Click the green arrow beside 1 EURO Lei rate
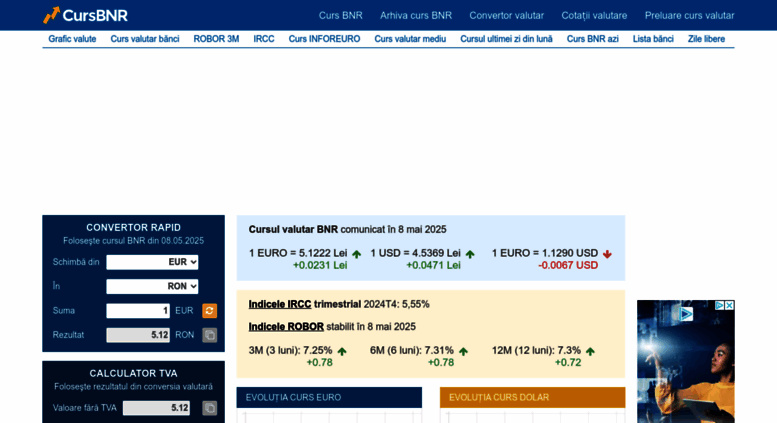The image size is (777, 423). click(357, 254)
